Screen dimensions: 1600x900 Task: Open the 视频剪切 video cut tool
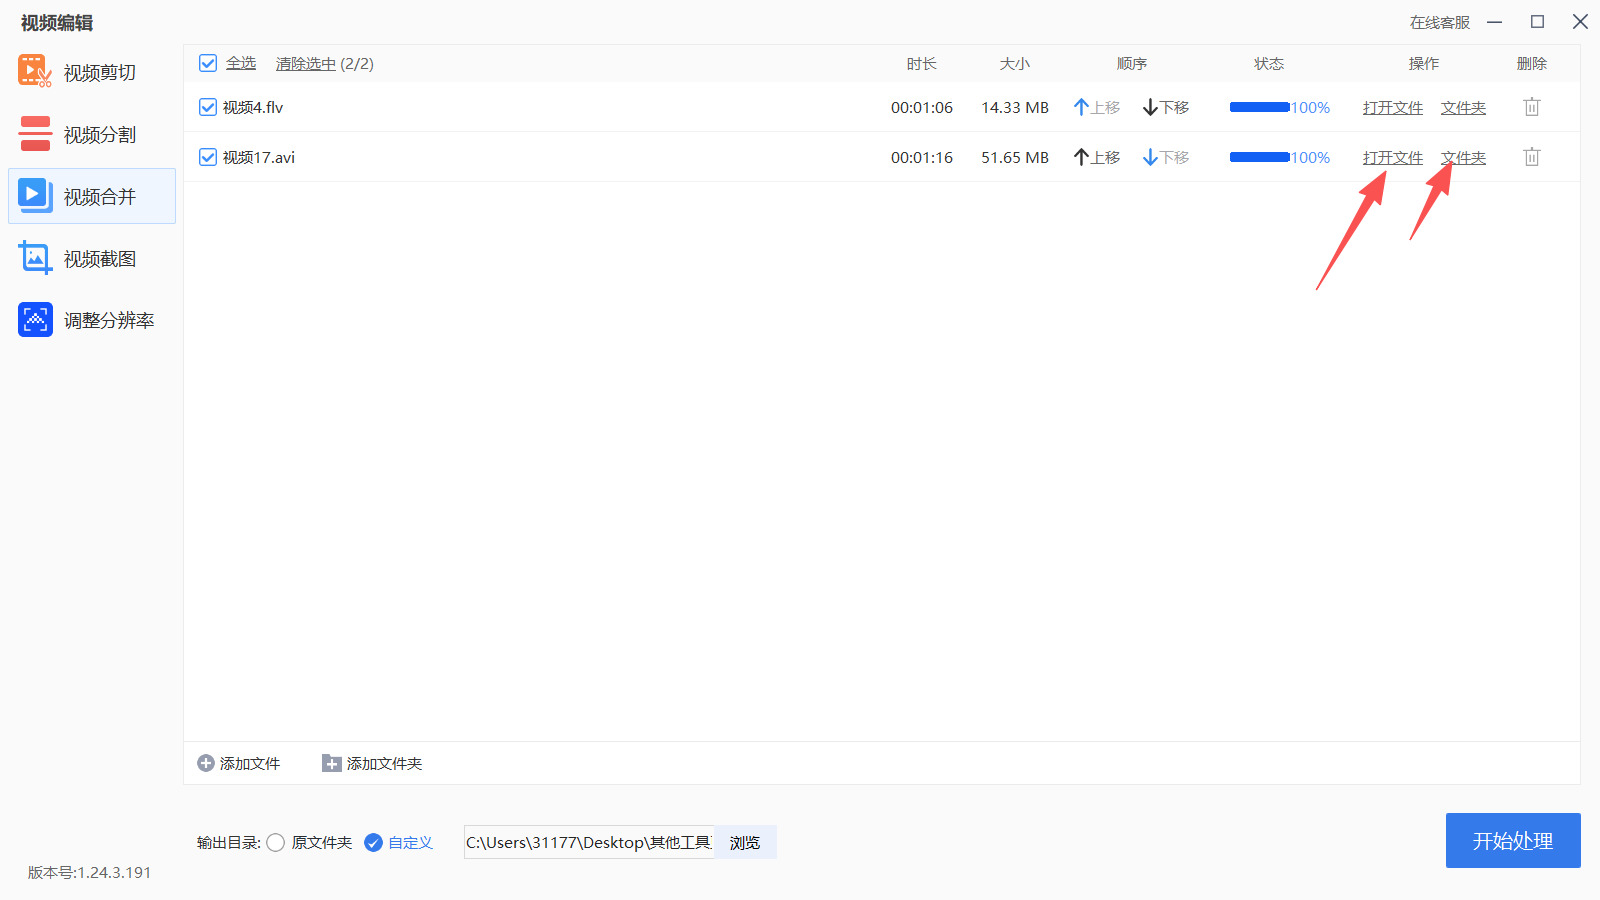click(92, 73)
